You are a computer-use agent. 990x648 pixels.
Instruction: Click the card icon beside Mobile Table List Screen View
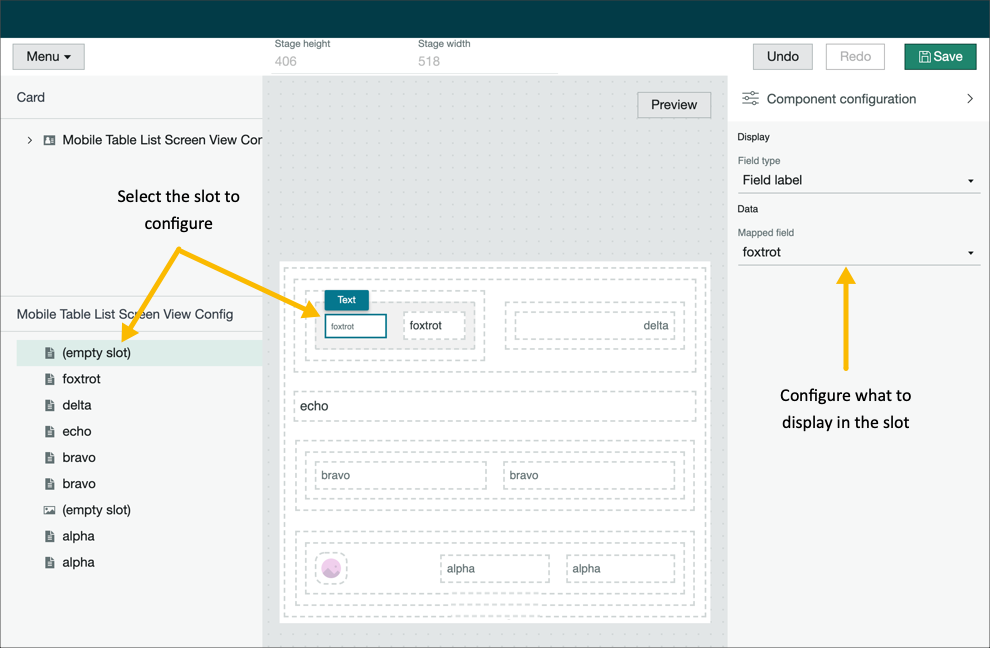point(49,140)
